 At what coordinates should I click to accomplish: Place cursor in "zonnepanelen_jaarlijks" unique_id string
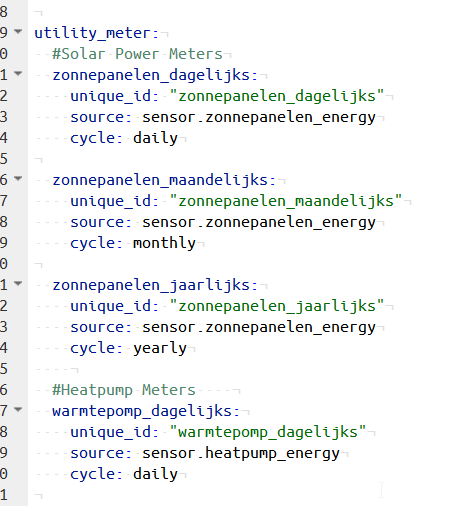coord(277,306)
